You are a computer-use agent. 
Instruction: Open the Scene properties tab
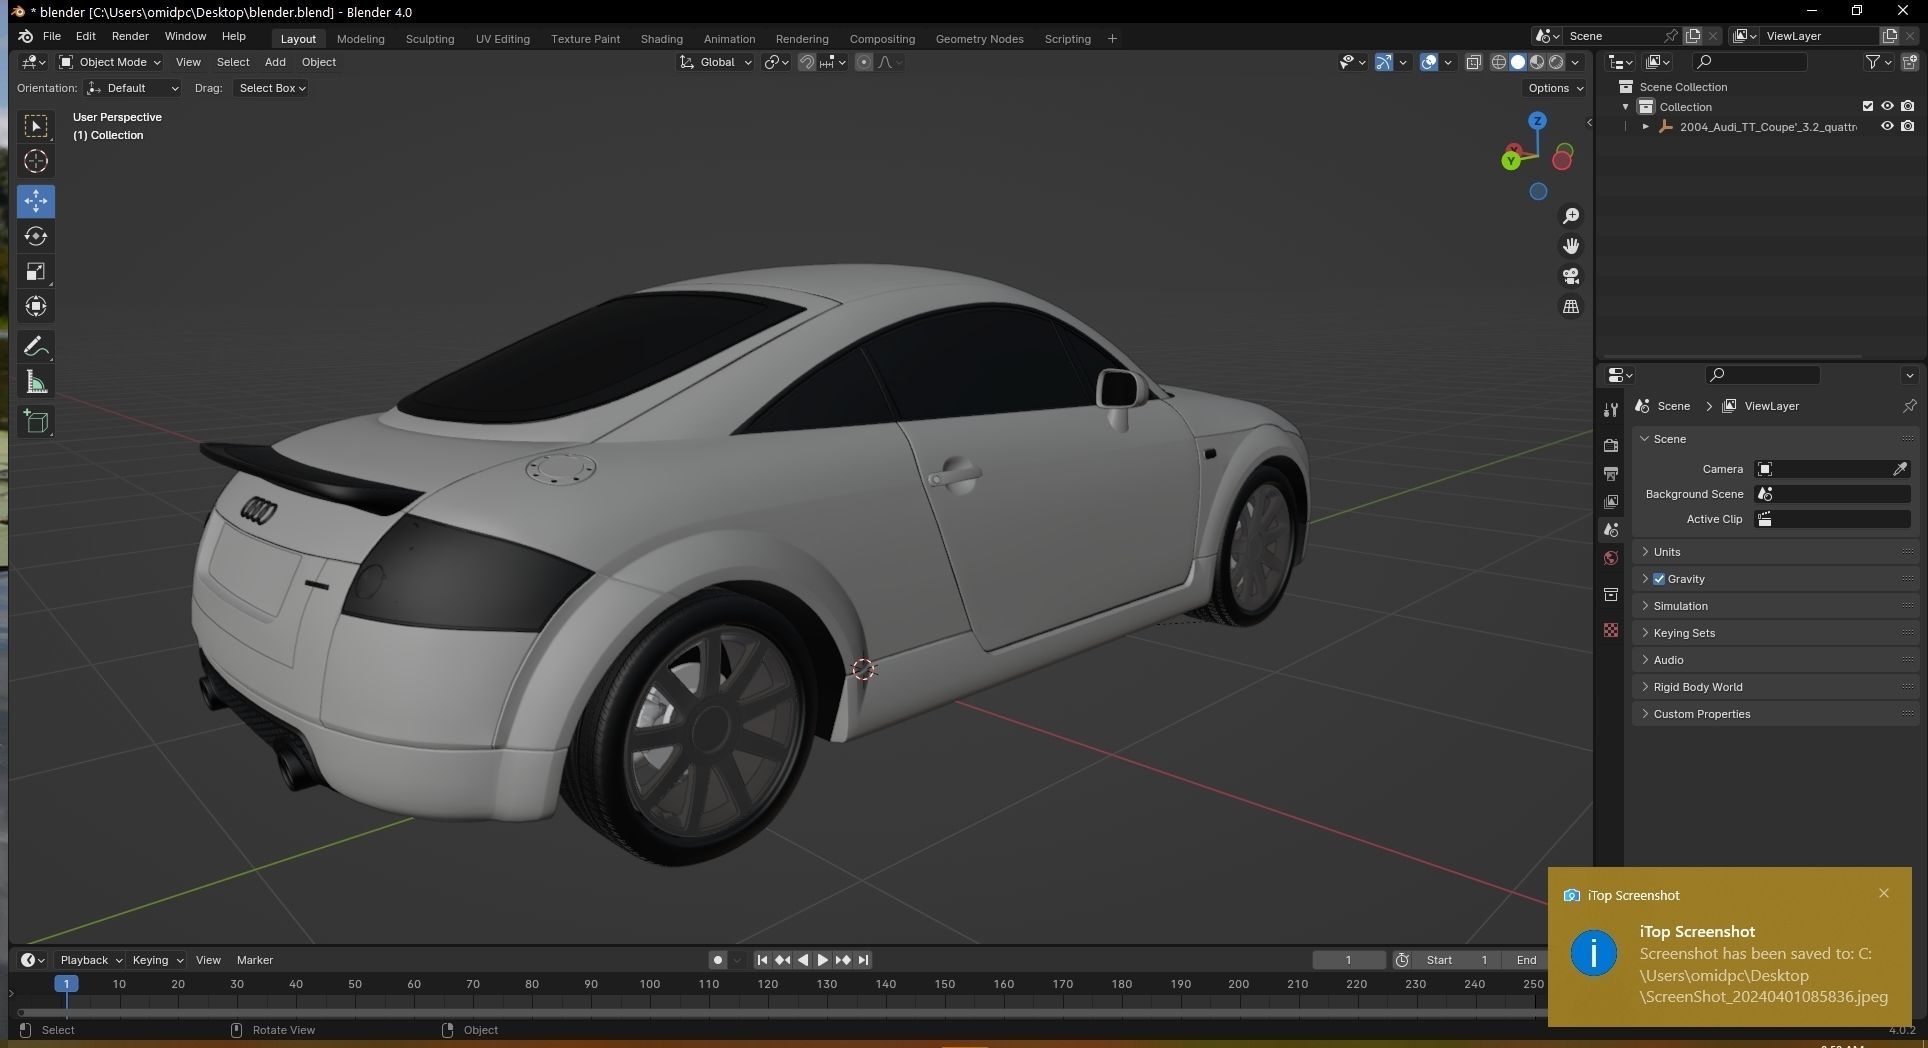click(x=1610, y=529)
